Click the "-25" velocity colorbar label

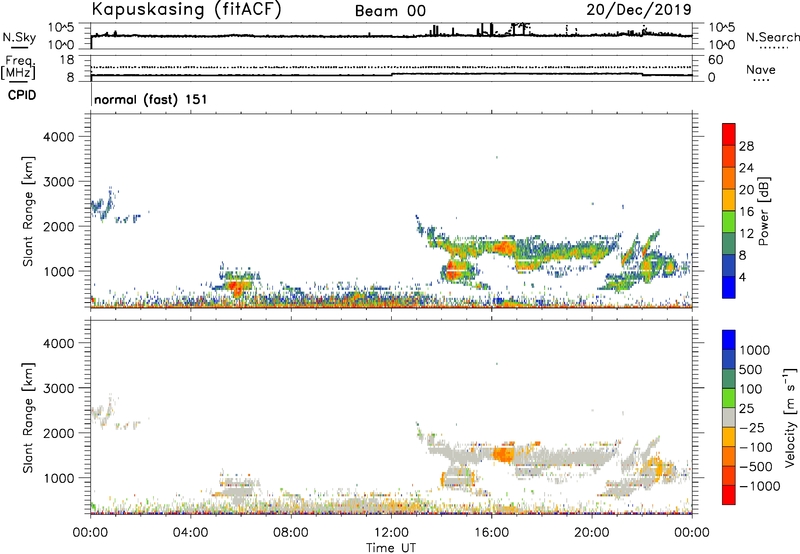tap(752, 428)
